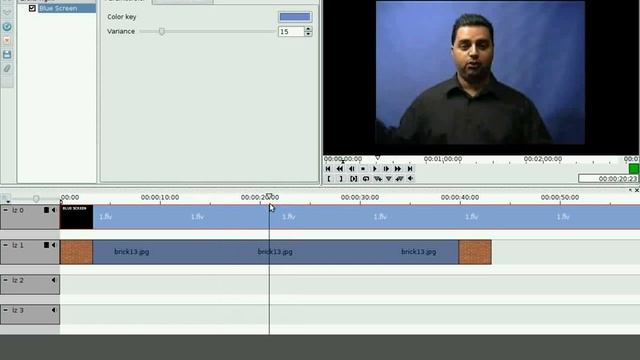Click the Variance value field showing 15
The image size is (640, 360).
click(x=291, y=31)
